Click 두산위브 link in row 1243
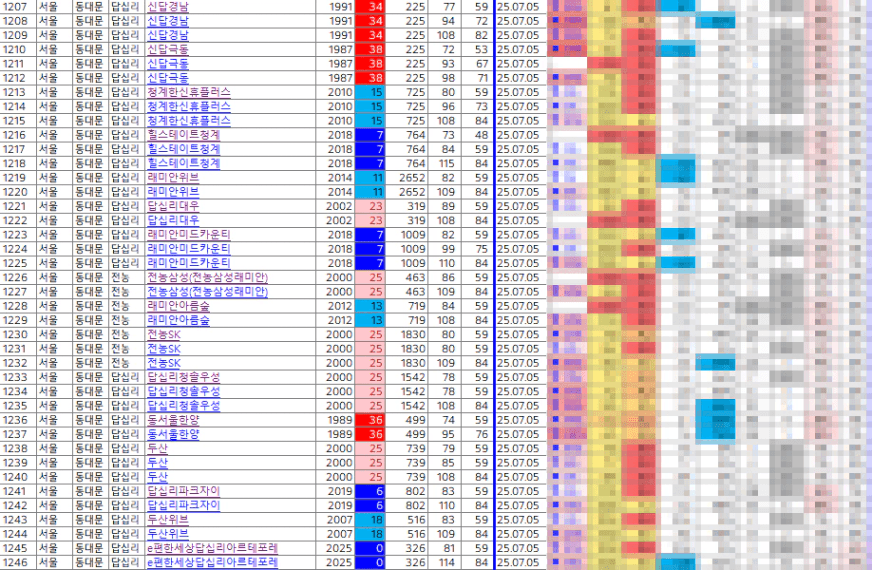The image size is (872, 570). point(167,519)
